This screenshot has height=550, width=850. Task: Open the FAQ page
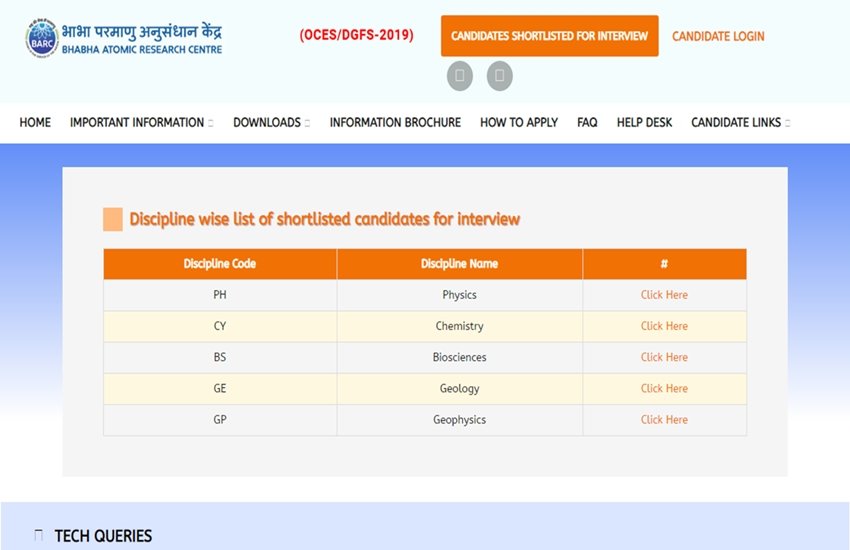point(587,123)
